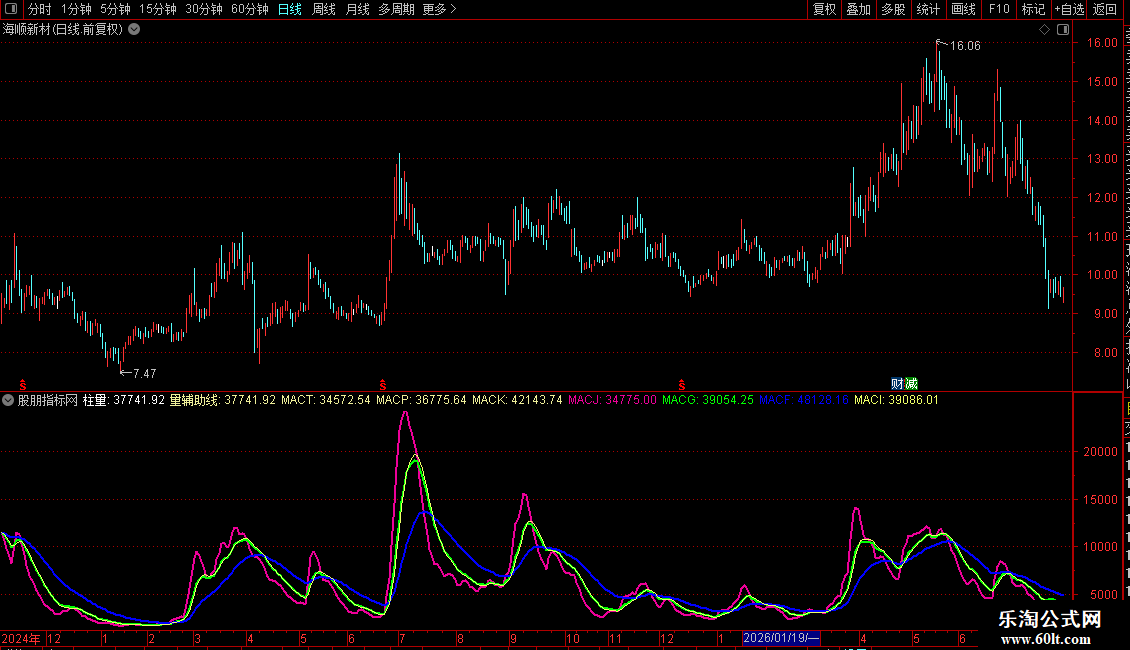Image resolution: width=1130 pixels, height=650 pixels.
Task: Click the red S marker near July
Action: click(383, 386)
